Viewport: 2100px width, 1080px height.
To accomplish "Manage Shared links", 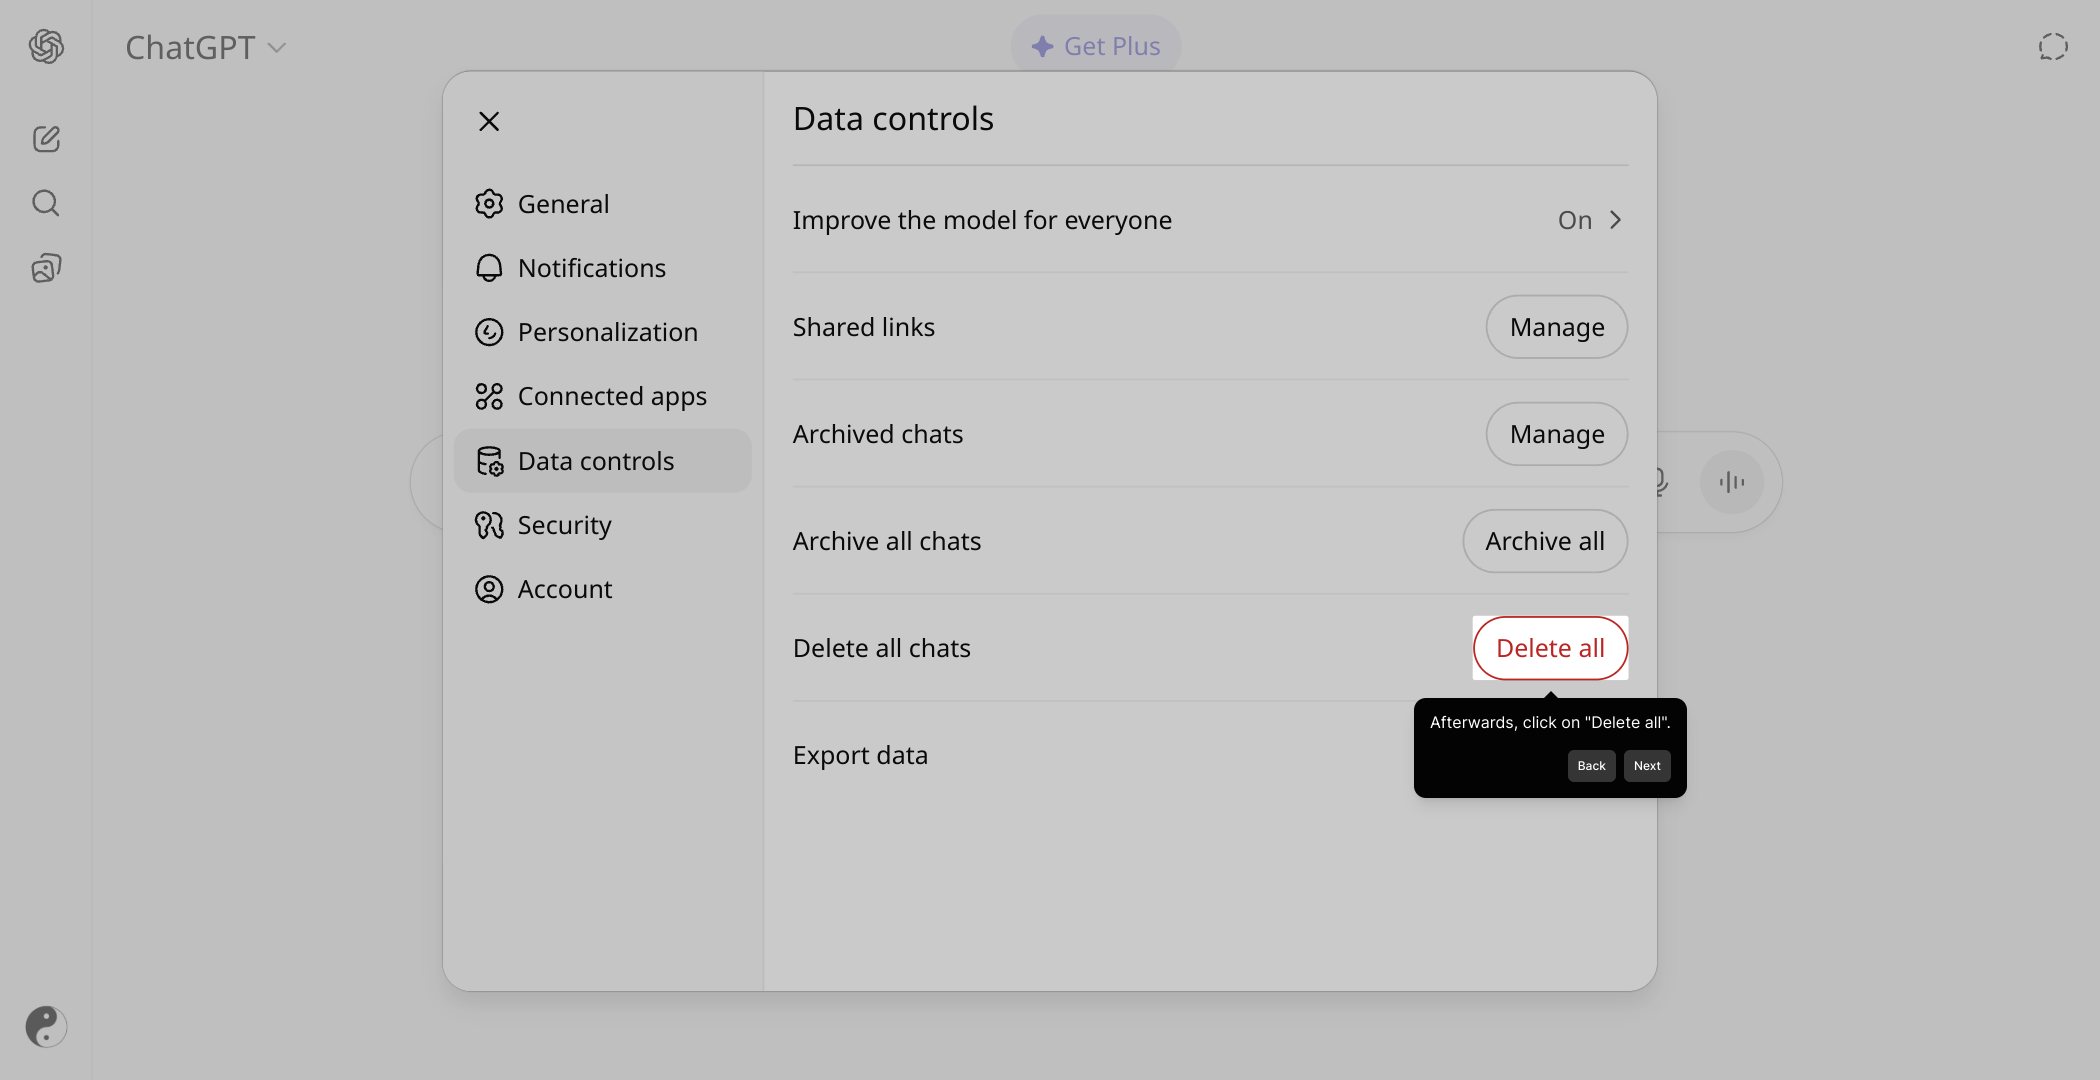I will [x=1556, y=327].
